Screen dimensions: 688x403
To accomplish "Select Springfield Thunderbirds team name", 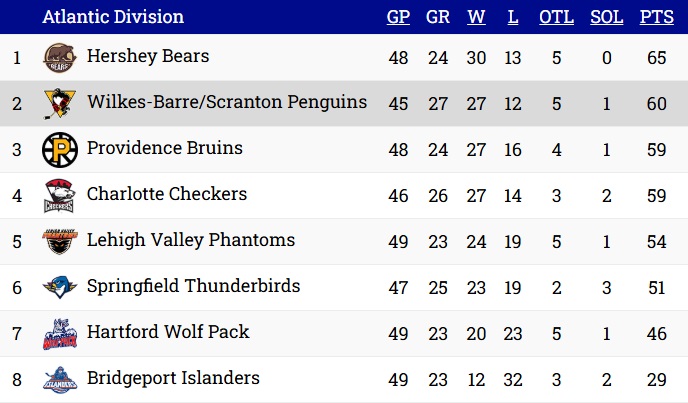I will (x=194, y=286).
